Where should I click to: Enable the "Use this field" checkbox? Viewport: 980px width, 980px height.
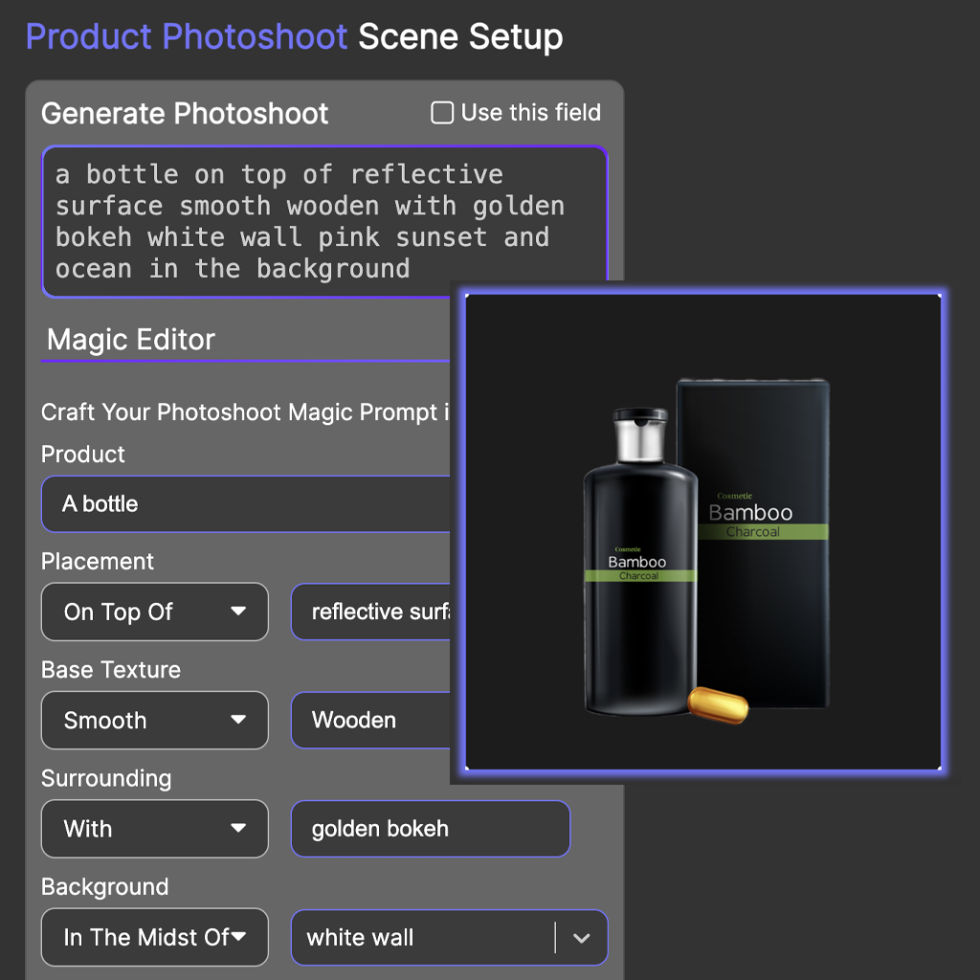(x=441, y=113)
